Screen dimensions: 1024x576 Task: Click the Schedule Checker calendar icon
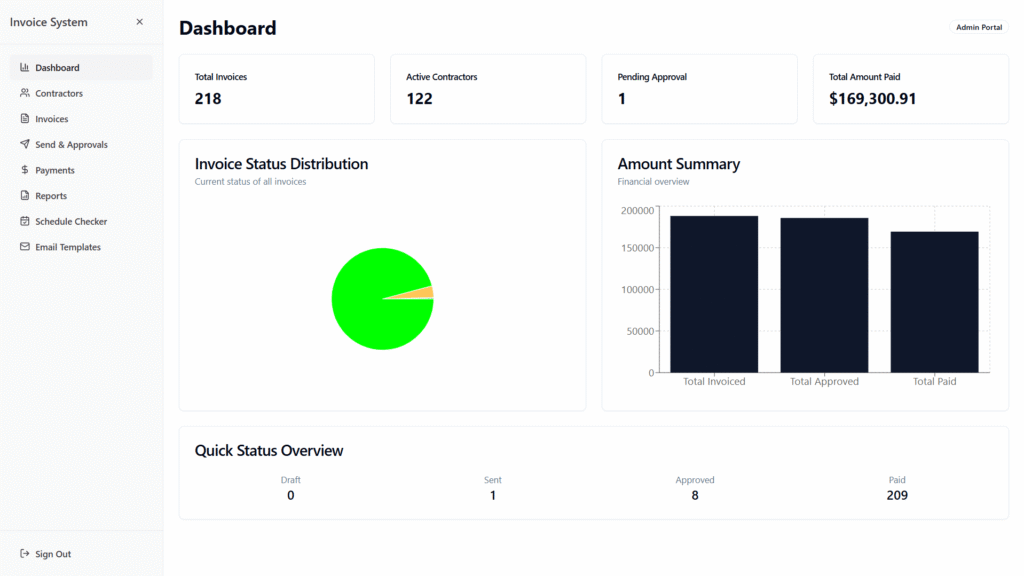click(25, 221)
